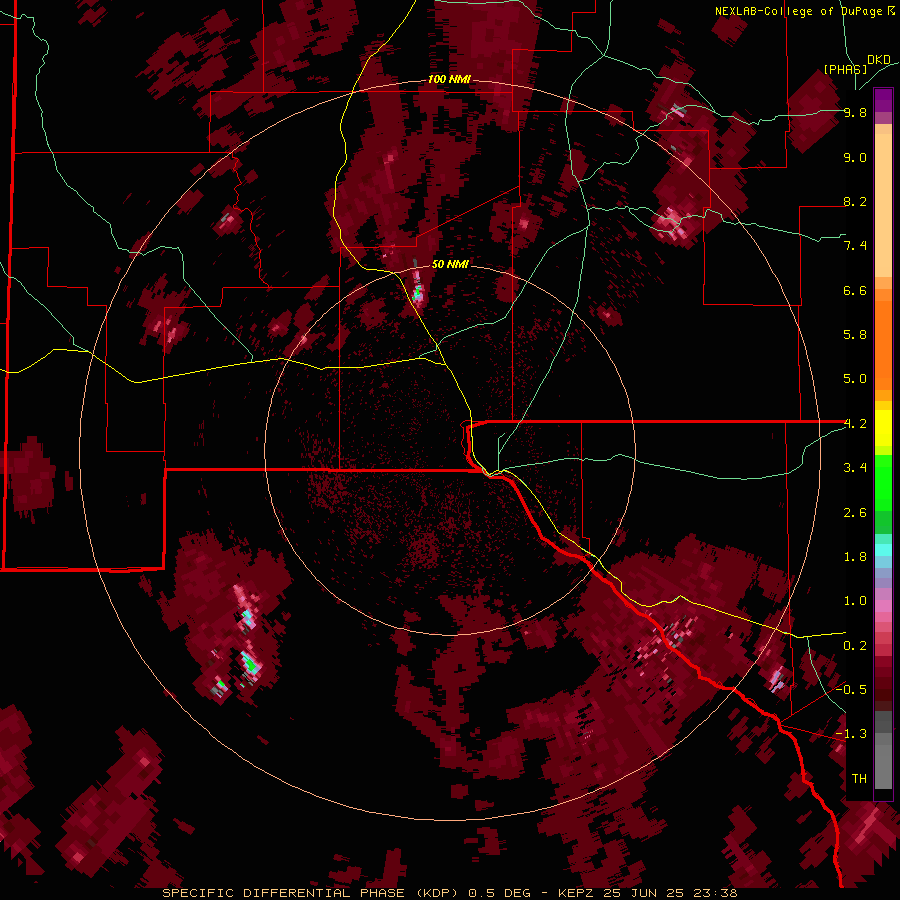Click the 50 NMI range ring label
The image size is (900, 900).
[450, 264]
